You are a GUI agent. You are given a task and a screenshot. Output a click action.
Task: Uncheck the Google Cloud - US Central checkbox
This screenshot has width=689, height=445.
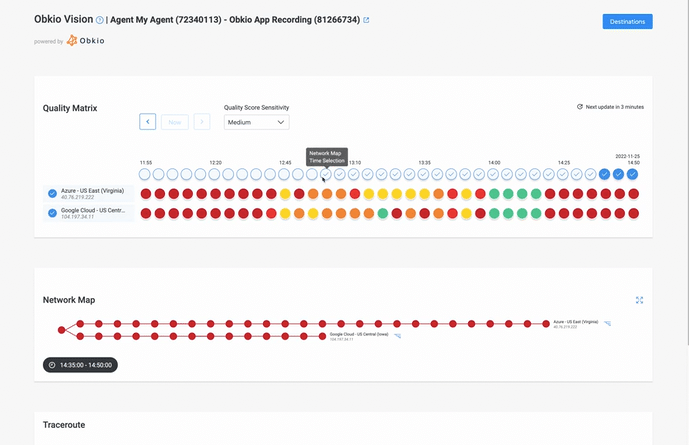tap(52, 213)
